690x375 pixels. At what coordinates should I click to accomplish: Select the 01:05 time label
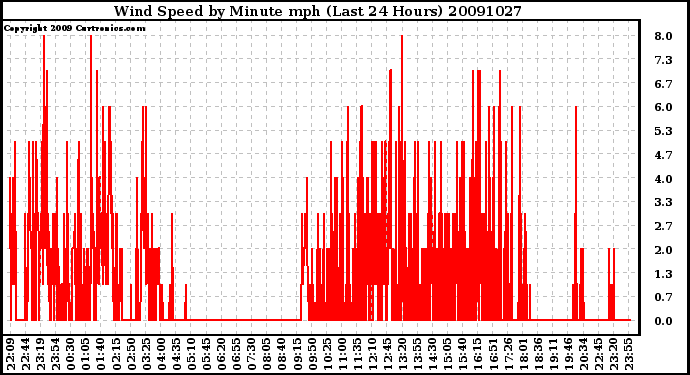tap(86, 354)
